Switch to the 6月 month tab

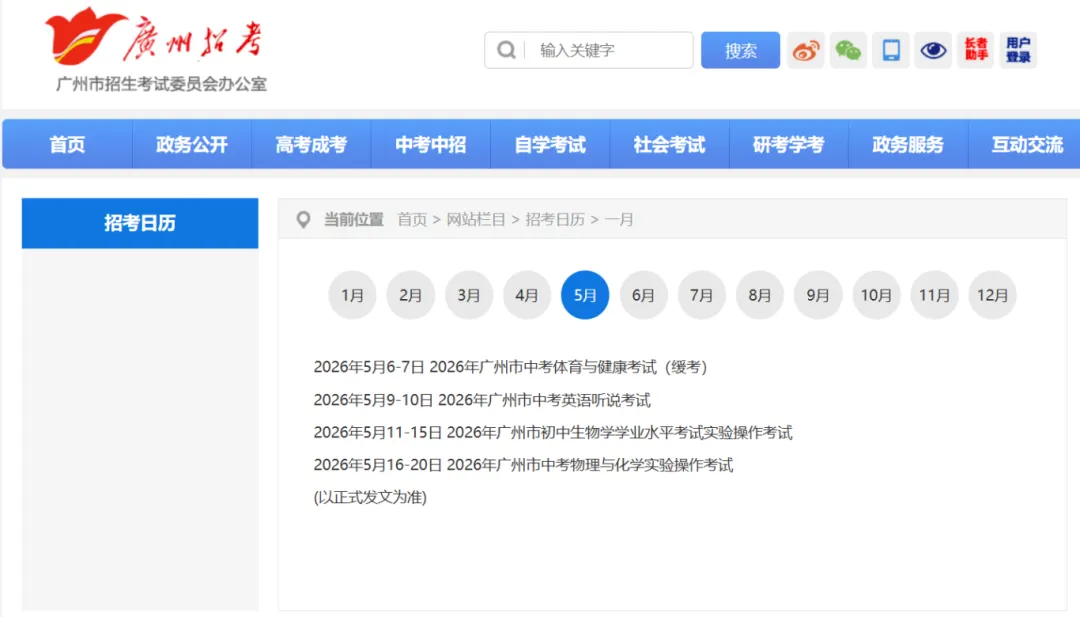[x=643, y=295]
